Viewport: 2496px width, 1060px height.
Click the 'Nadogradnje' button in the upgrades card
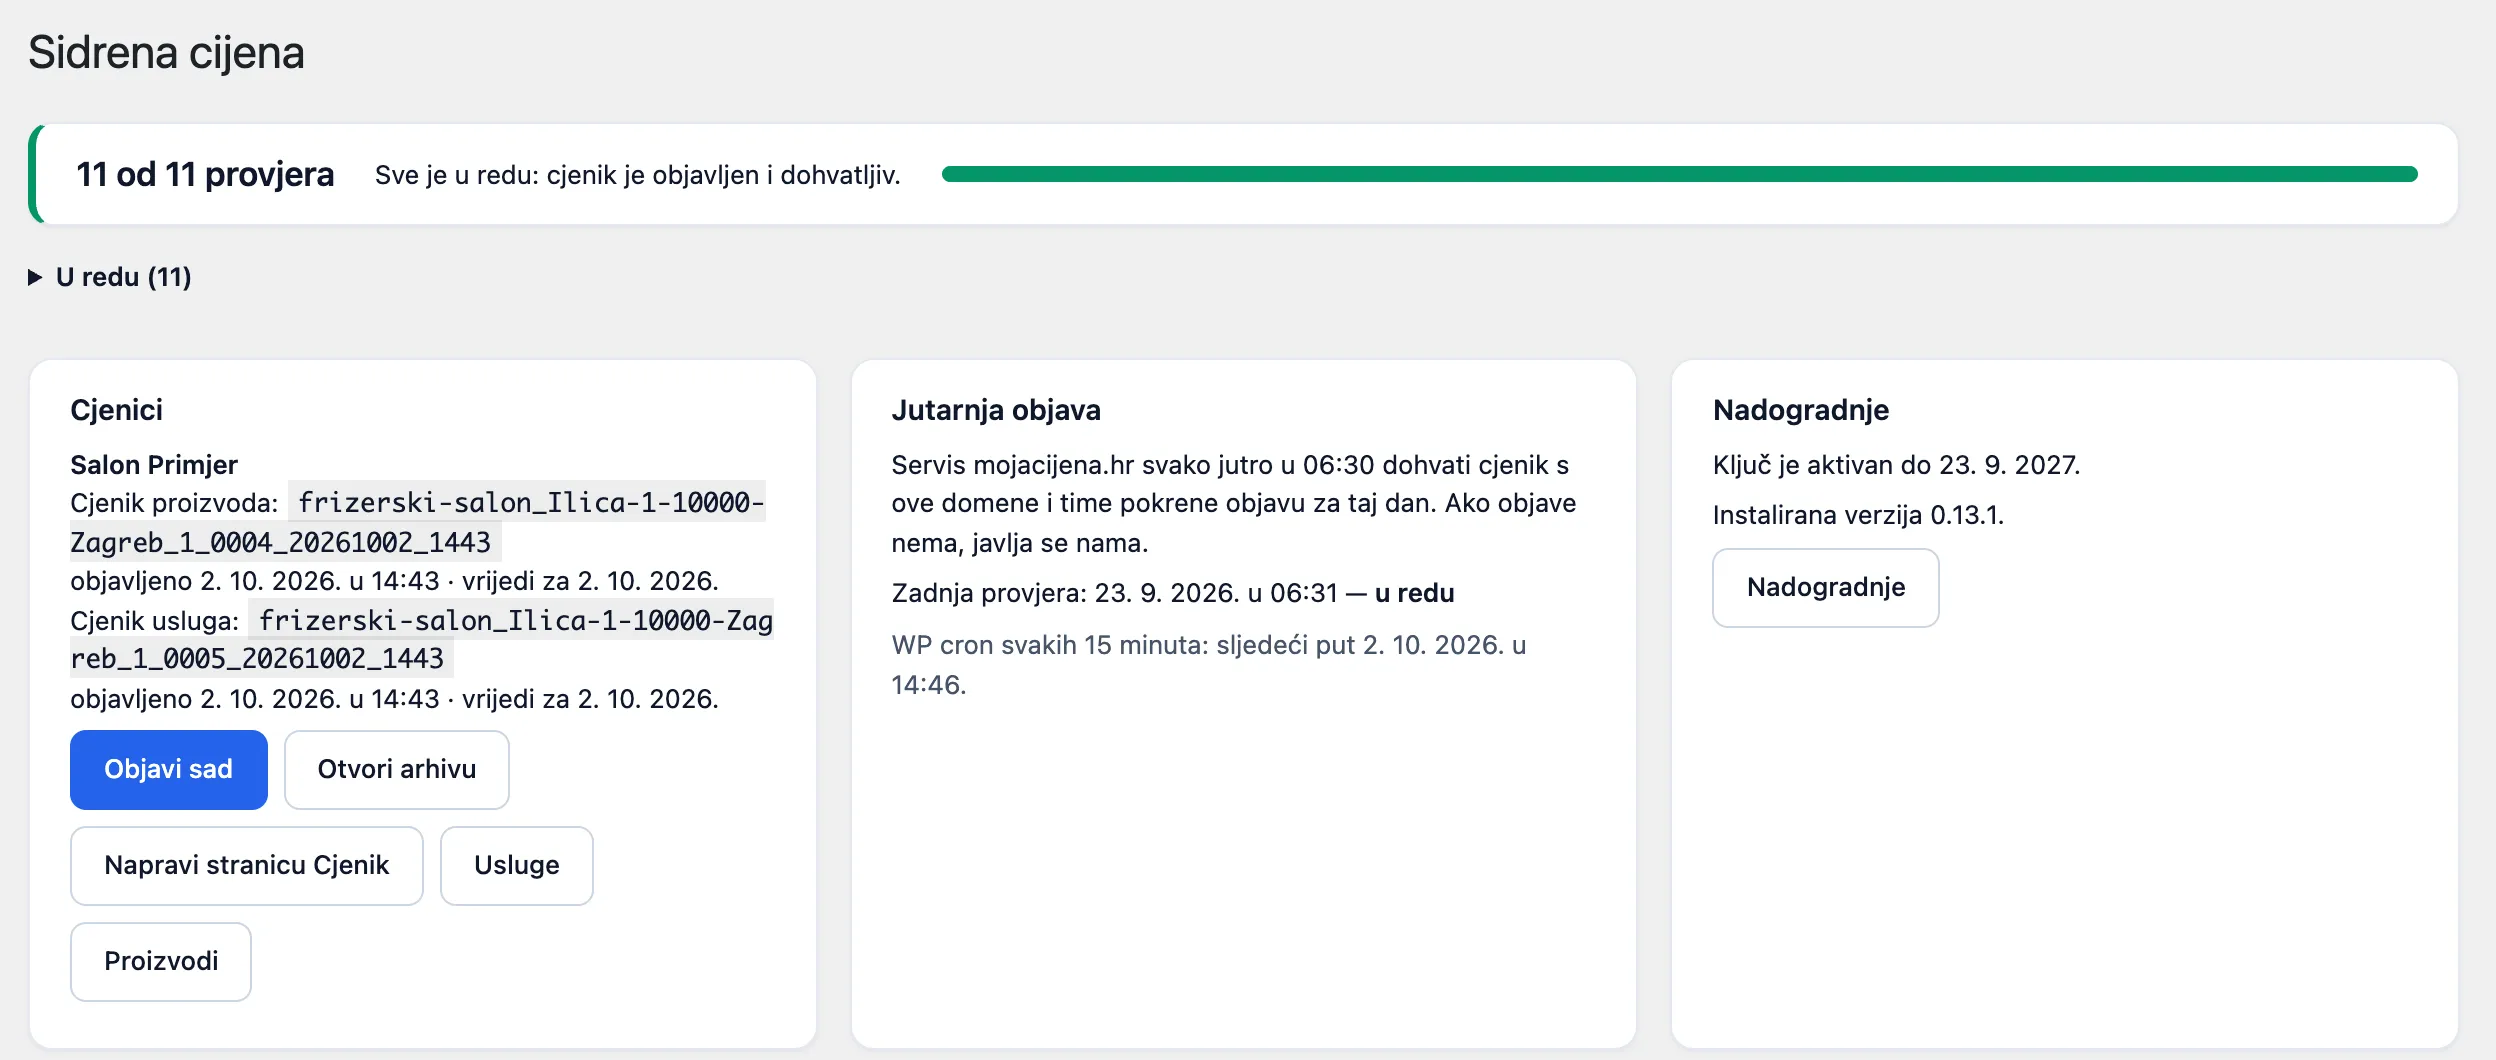(1826, 587)
